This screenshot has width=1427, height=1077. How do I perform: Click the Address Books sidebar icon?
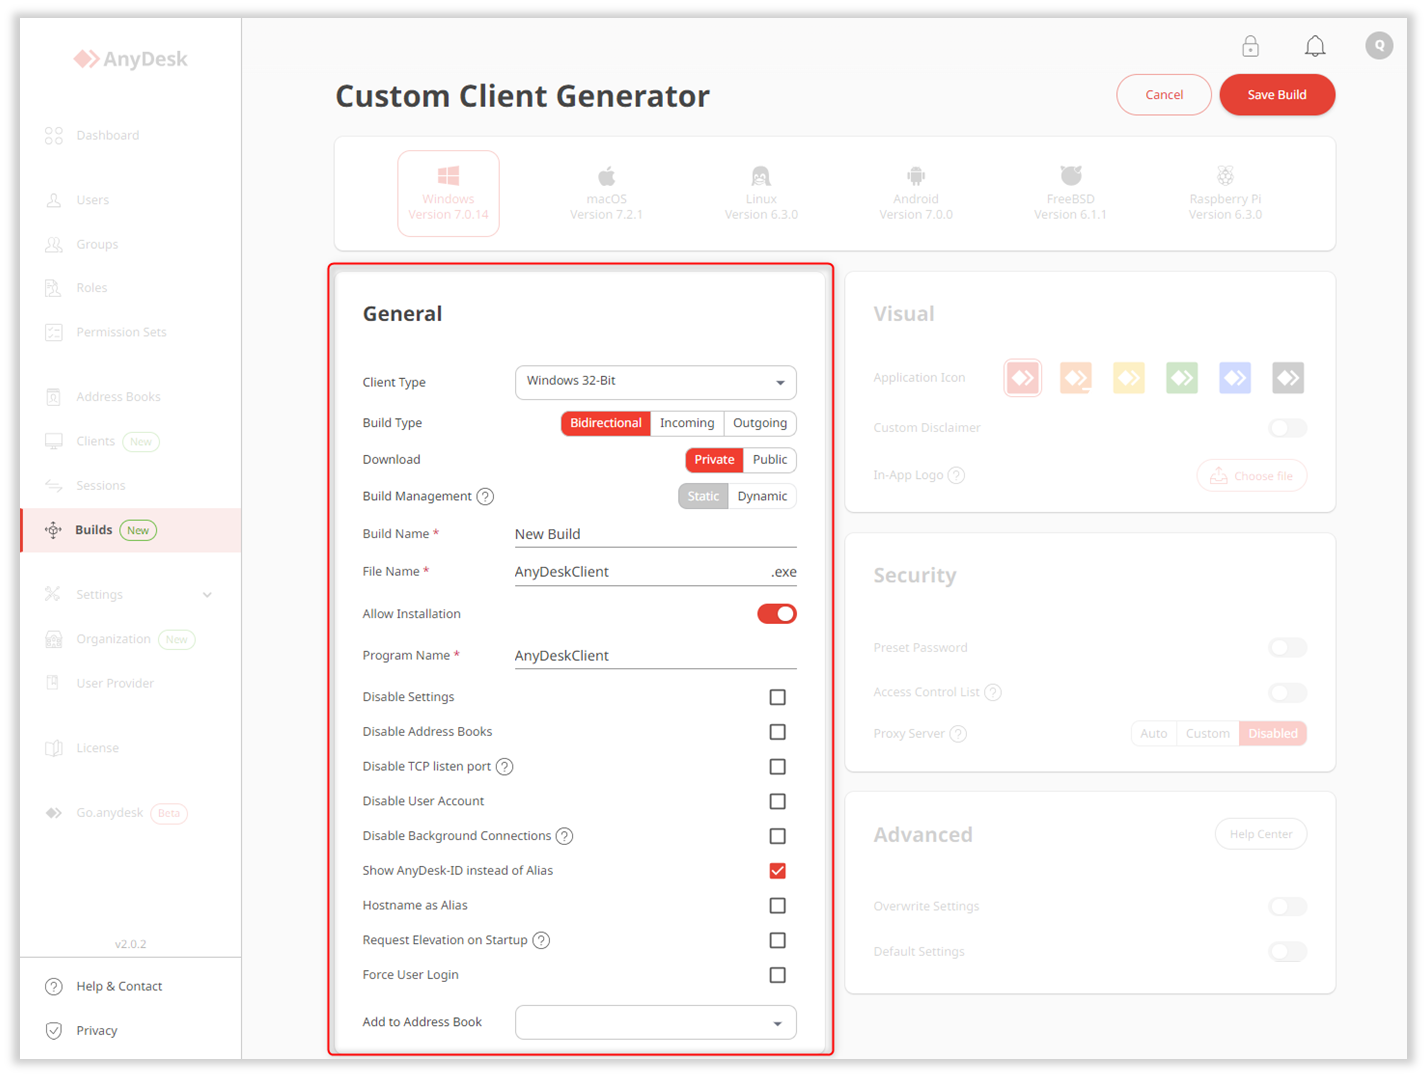coord(54,397)
